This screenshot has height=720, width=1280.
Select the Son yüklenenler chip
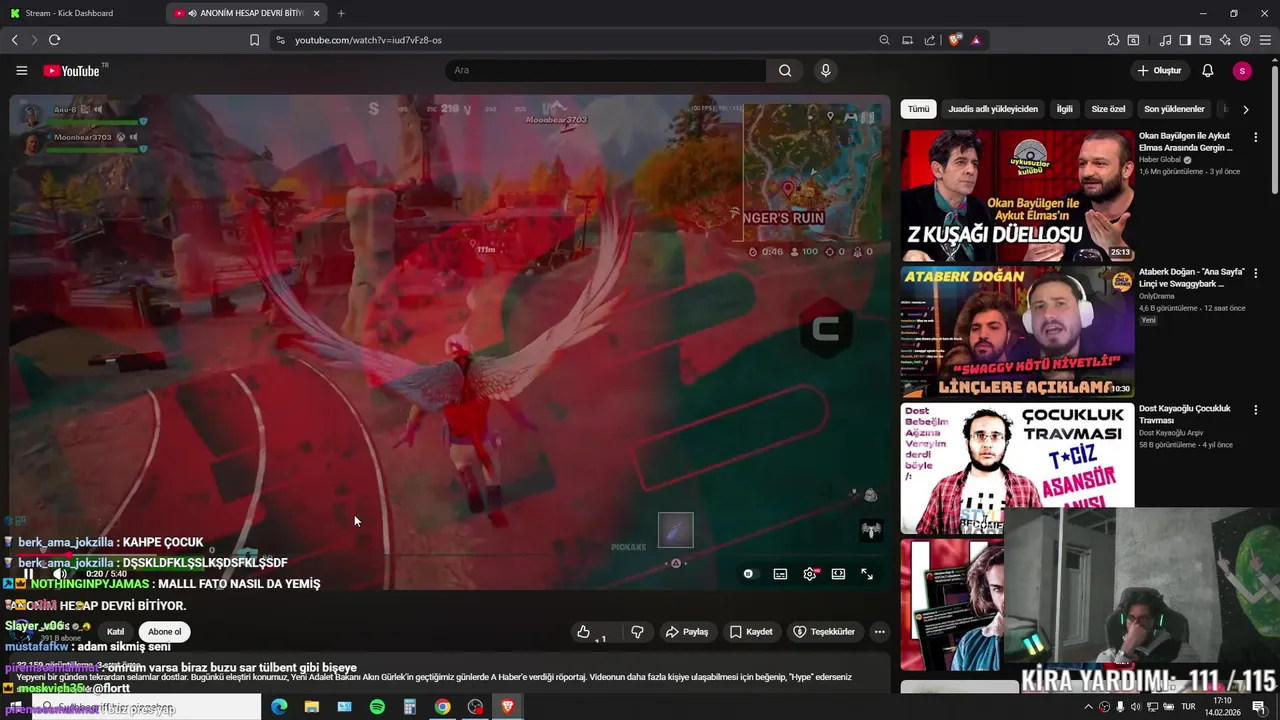pyautogui.click(x=1174, y=109)
